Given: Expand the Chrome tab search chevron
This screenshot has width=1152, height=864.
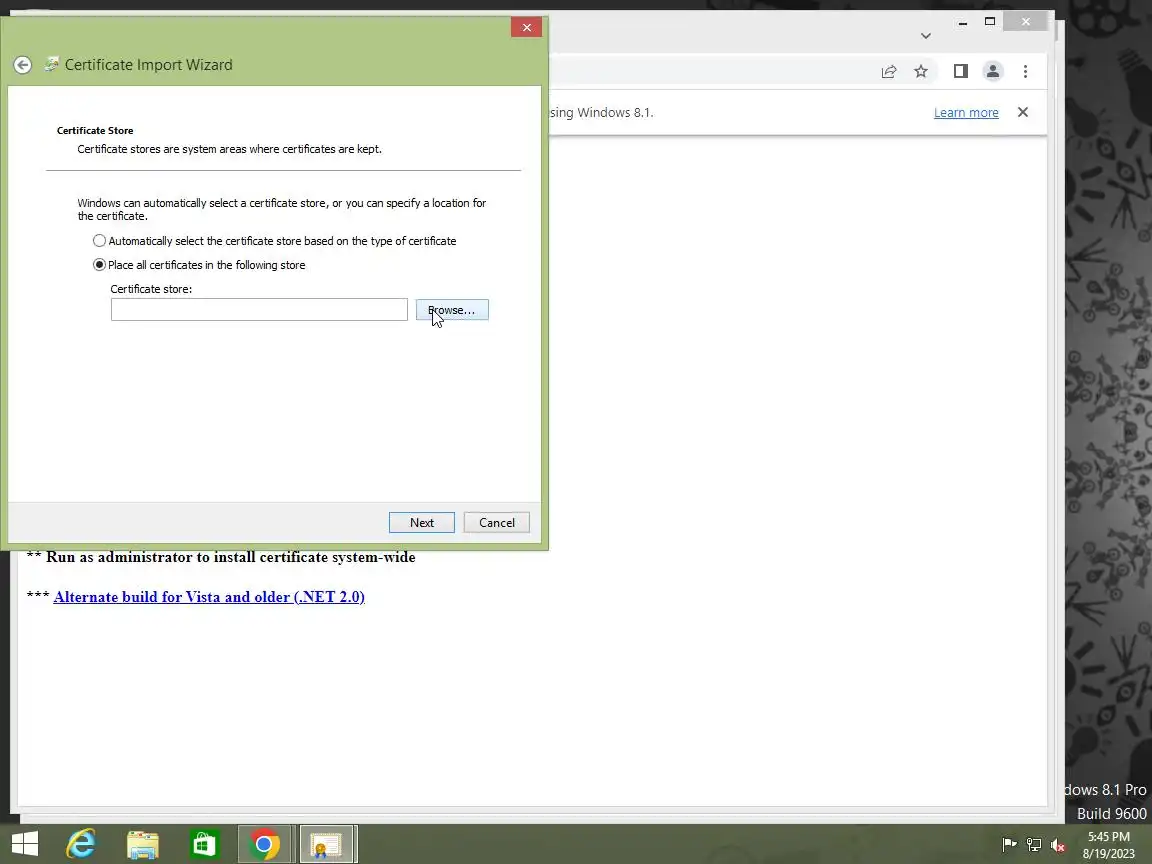Looking at the screenshot, I should (926, 35).
